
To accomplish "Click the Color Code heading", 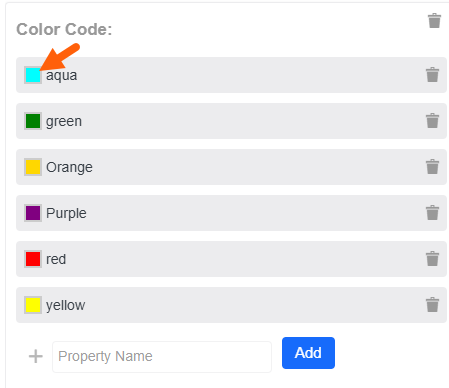I will [x=64, y=29].
